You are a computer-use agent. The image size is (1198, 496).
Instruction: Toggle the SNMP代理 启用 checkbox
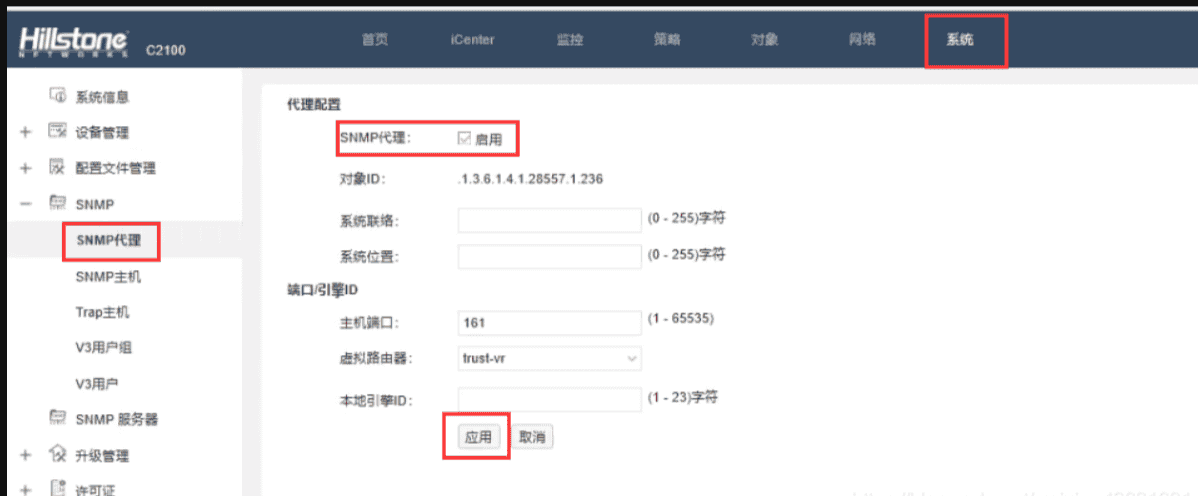point(464,138)
